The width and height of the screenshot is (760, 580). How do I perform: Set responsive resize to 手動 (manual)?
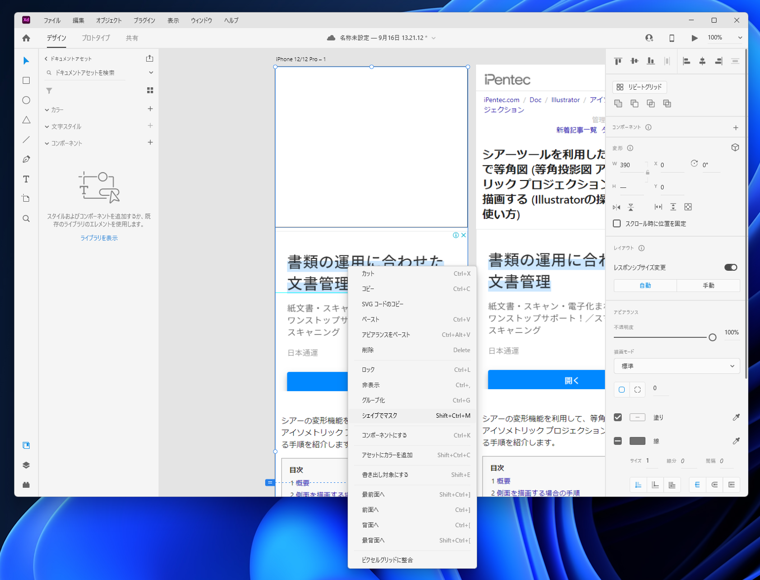pos(708,285)
